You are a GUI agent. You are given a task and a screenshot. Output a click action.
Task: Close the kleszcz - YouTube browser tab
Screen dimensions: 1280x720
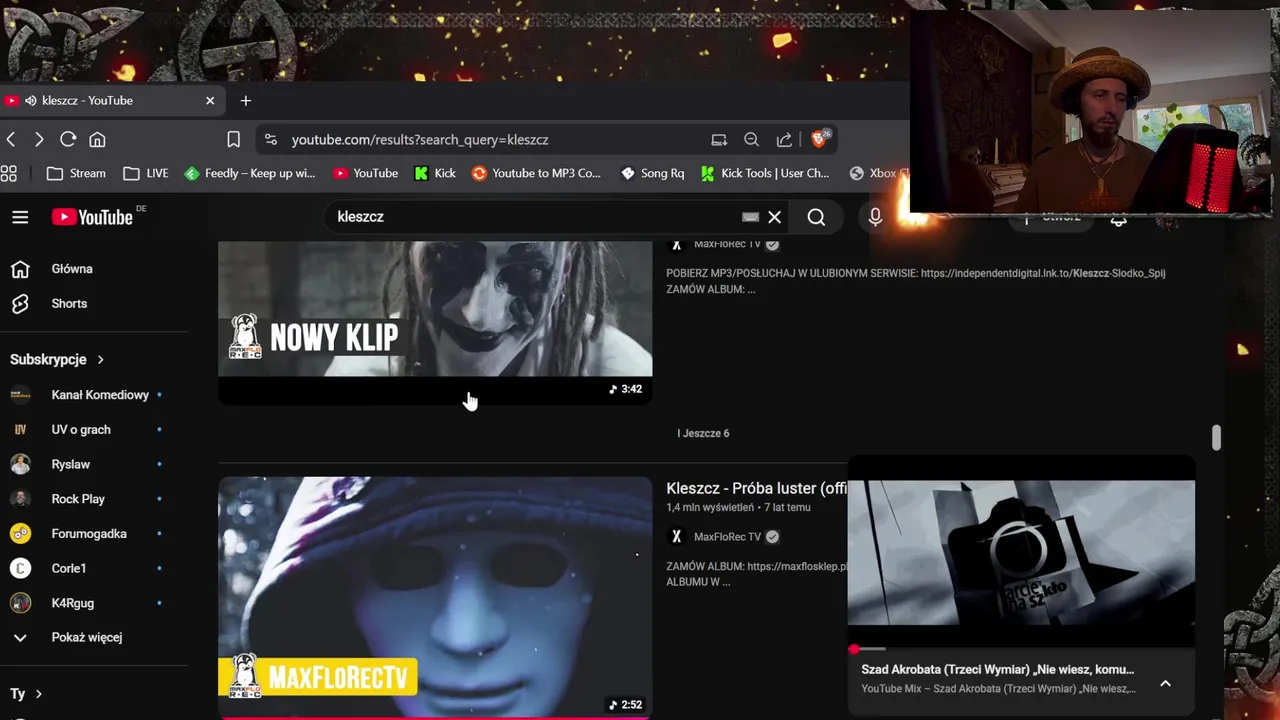(x=210, y=100)
